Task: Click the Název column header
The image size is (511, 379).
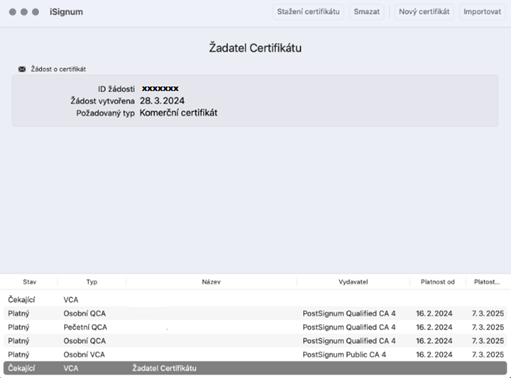Action: pos(211,282)
